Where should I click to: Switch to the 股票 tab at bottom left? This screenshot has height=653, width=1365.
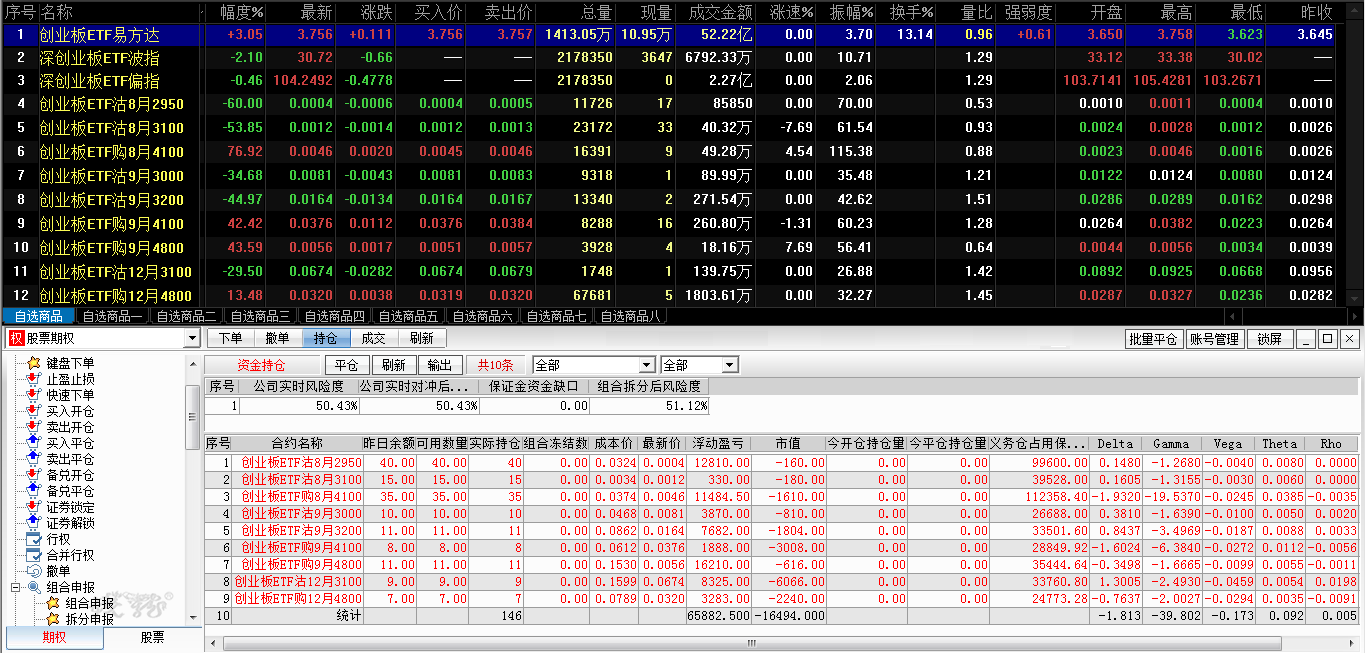pos(152,637)
